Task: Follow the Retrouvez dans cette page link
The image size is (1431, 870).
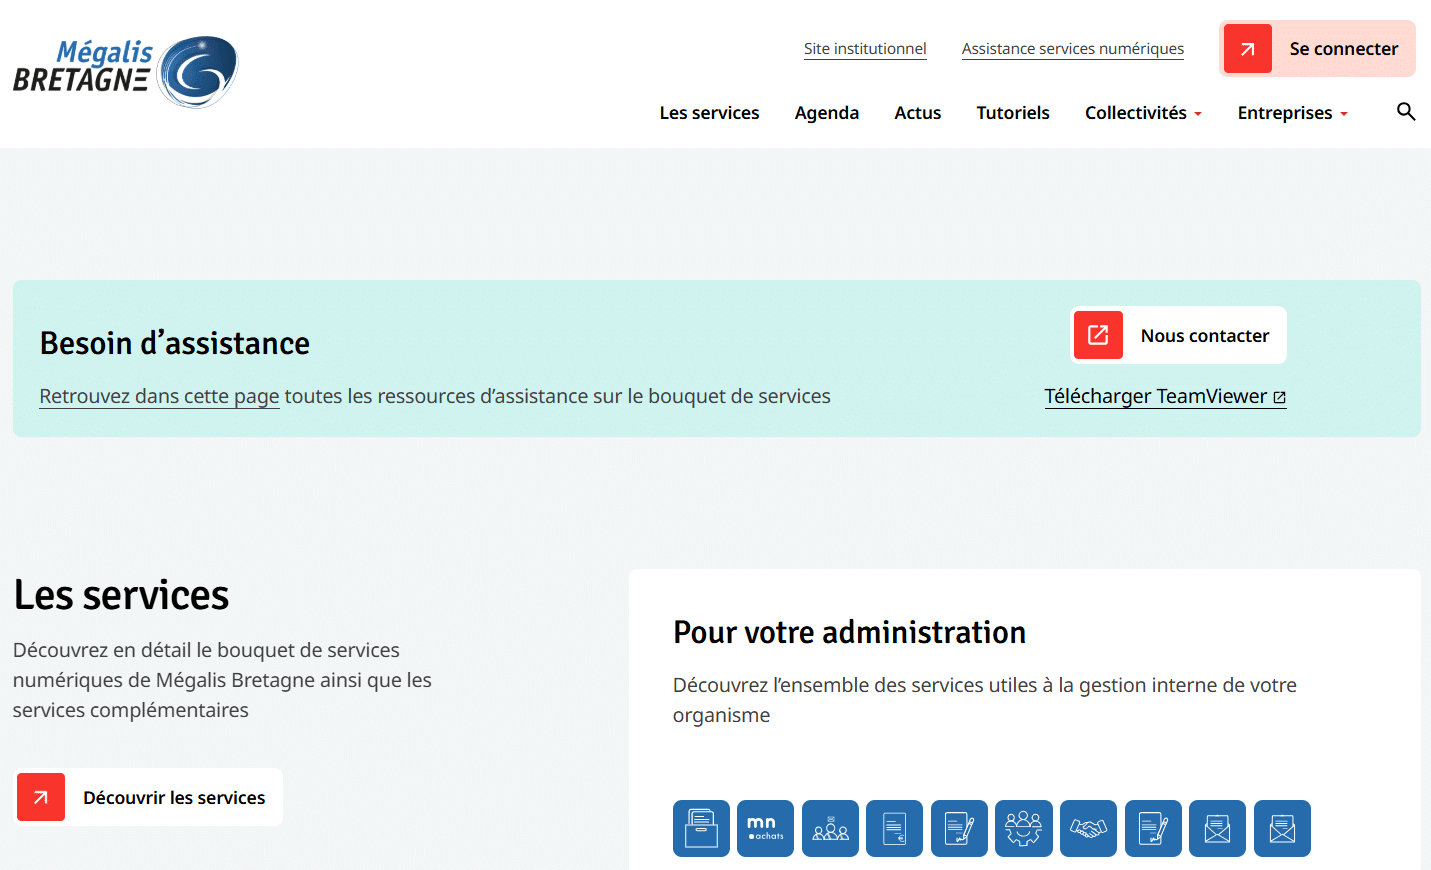Action: 159,396
